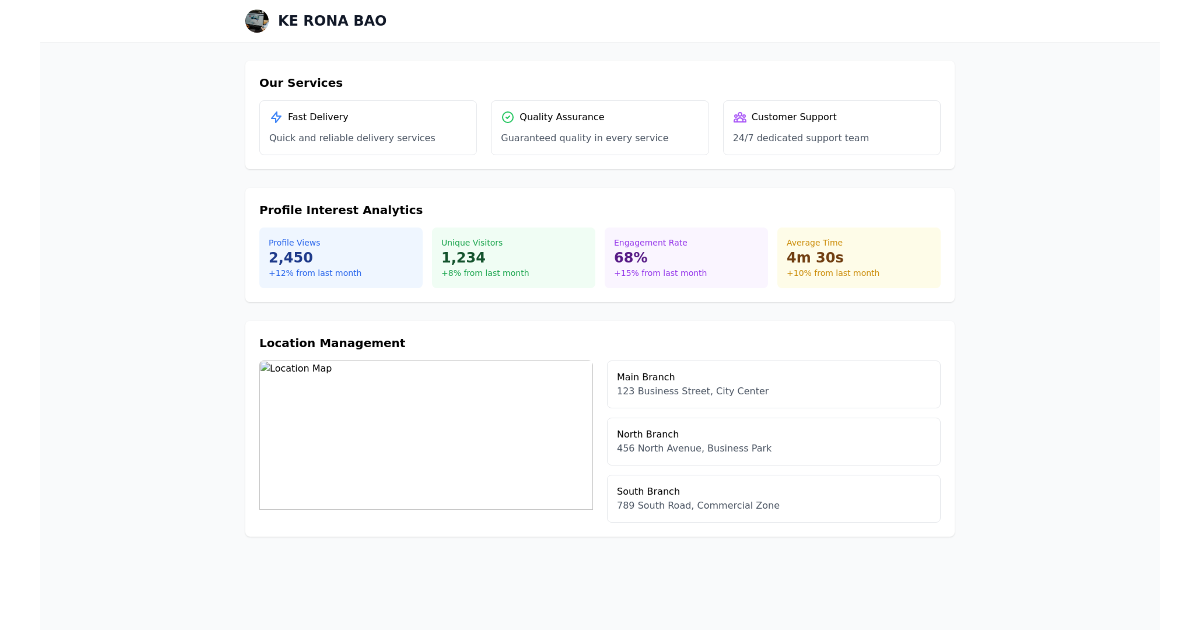Screen dimensions: 1200x630
Task: Click the KE RONA BAO business name
Action: pos(334,20)
